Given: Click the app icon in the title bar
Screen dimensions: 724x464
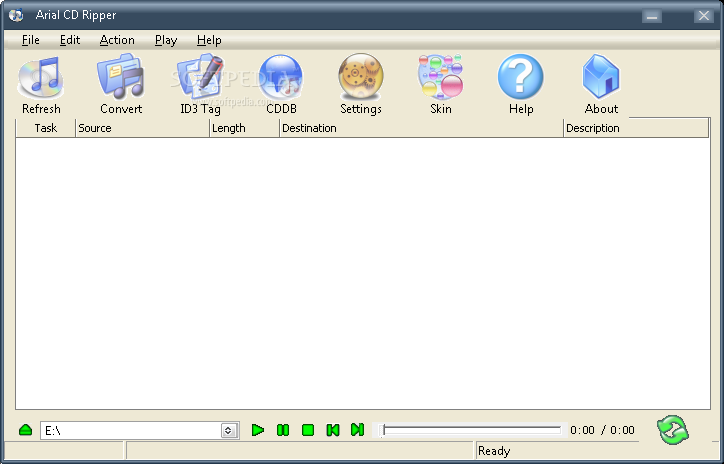Looking at the screenshot, I should click(16, 15).
